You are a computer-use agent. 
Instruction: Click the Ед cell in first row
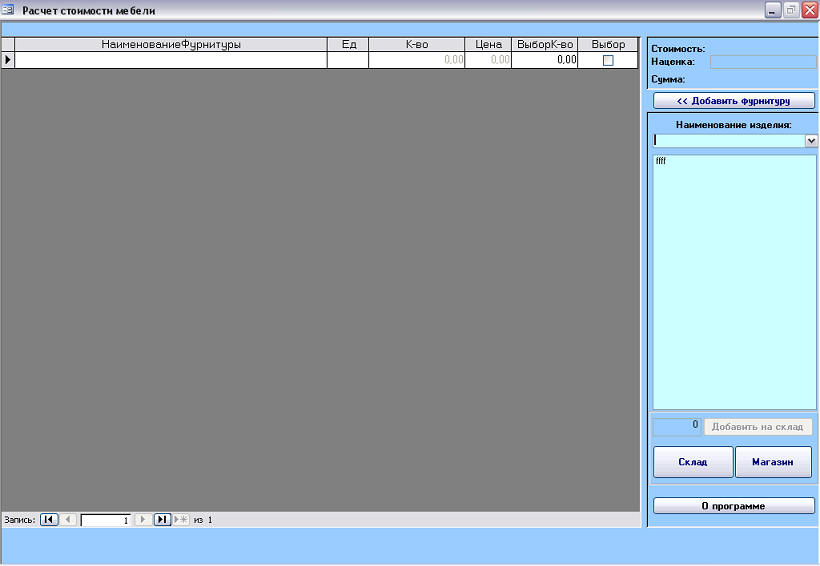348,60
